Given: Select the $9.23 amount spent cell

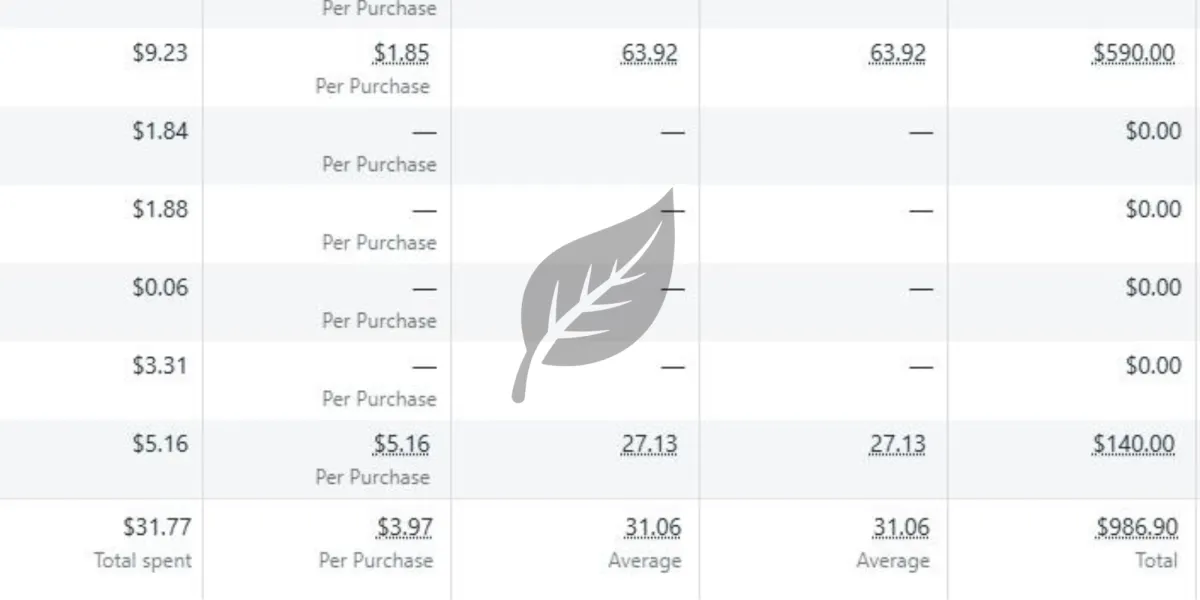Looking at the screenshot, I should [160, 53].
